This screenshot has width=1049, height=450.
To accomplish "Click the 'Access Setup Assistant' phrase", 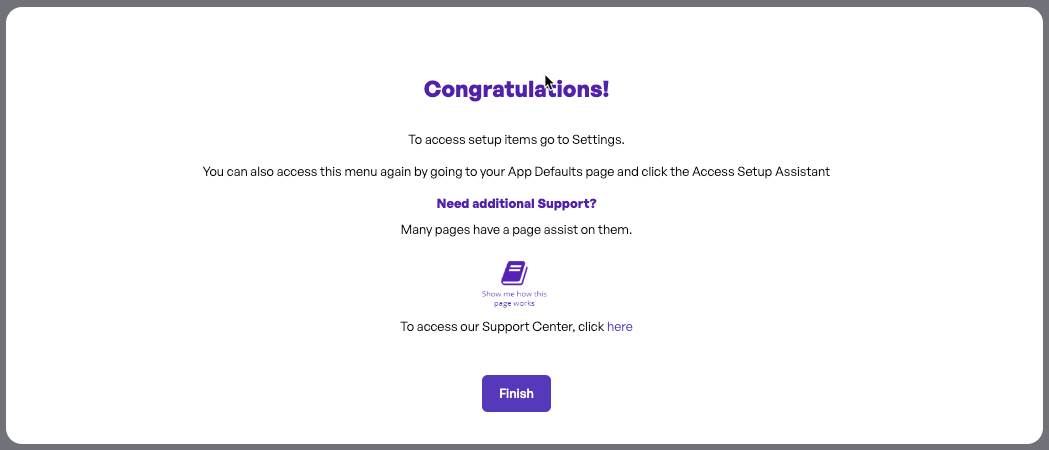I will (761, 172).
